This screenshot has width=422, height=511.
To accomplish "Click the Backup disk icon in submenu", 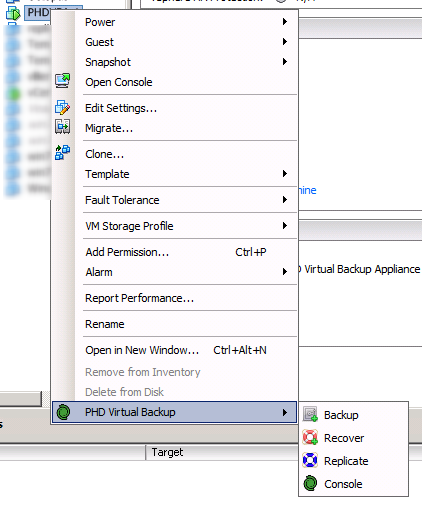I will 310,414.
